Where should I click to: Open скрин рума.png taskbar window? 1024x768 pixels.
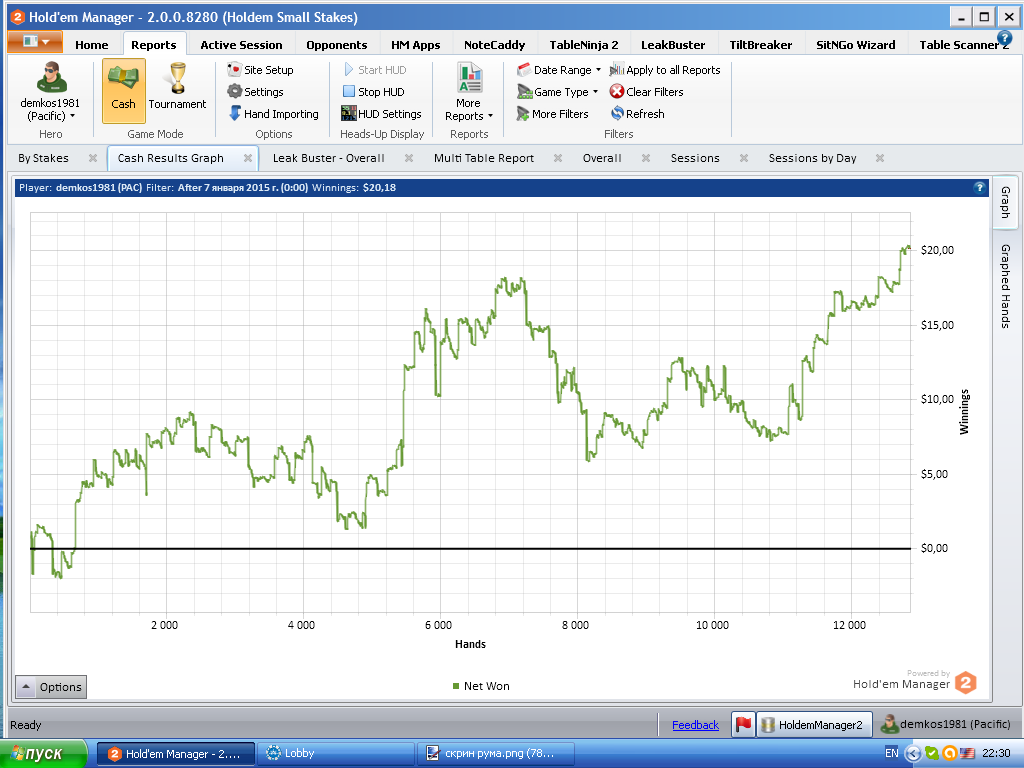pyautogui.click(x=496, y=754)
